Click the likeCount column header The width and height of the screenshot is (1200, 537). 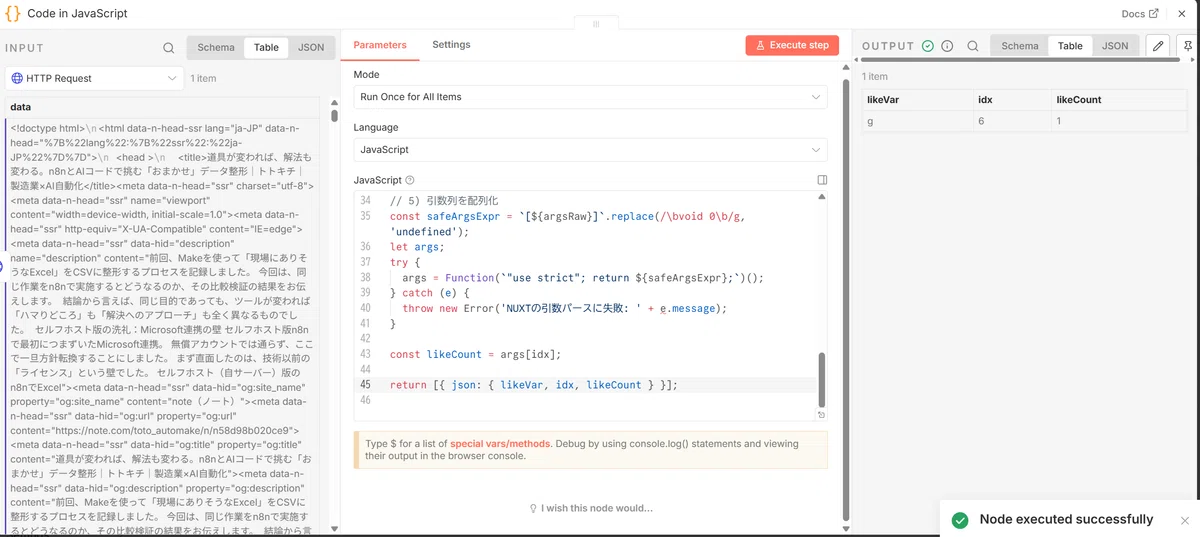(x=1120, y=100)
